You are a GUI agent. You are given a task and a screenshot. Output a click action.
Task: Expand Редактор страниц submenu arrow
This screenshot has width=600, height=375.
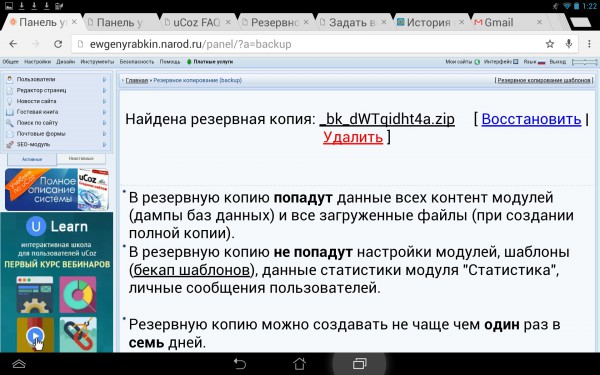(104, 90)
